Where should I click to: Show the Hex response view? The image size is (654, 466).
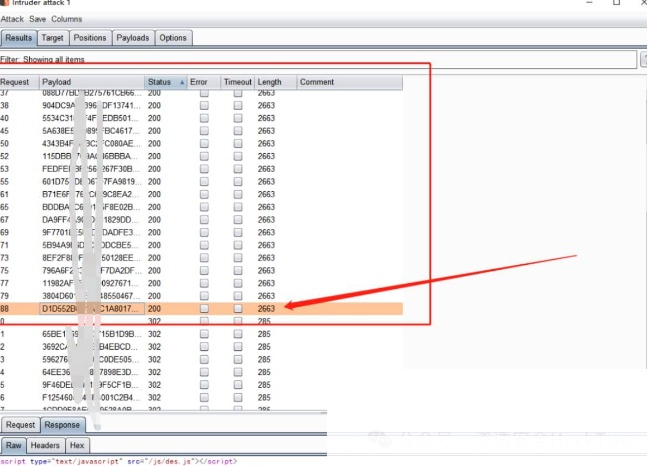coord(77,446)
